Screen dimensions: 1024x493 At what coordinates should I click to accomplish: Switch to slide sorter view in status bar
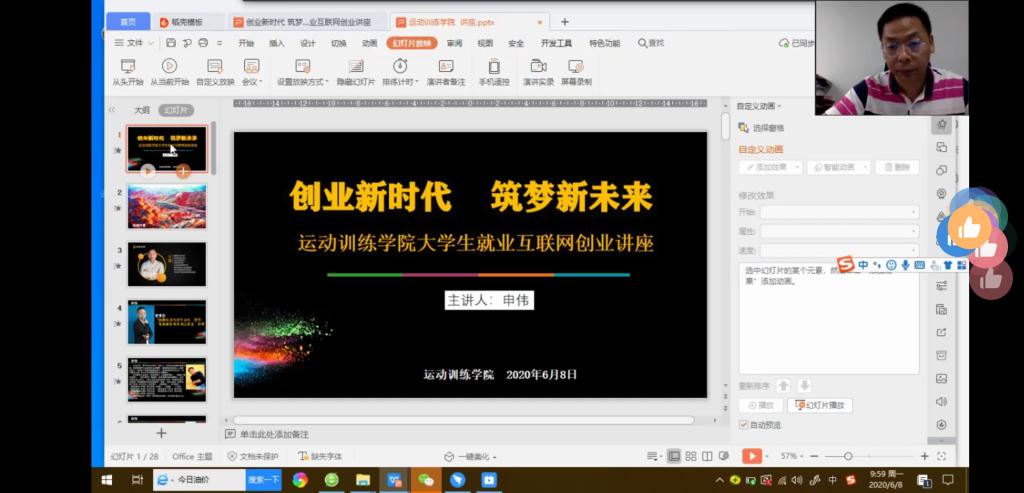point(690,456)
